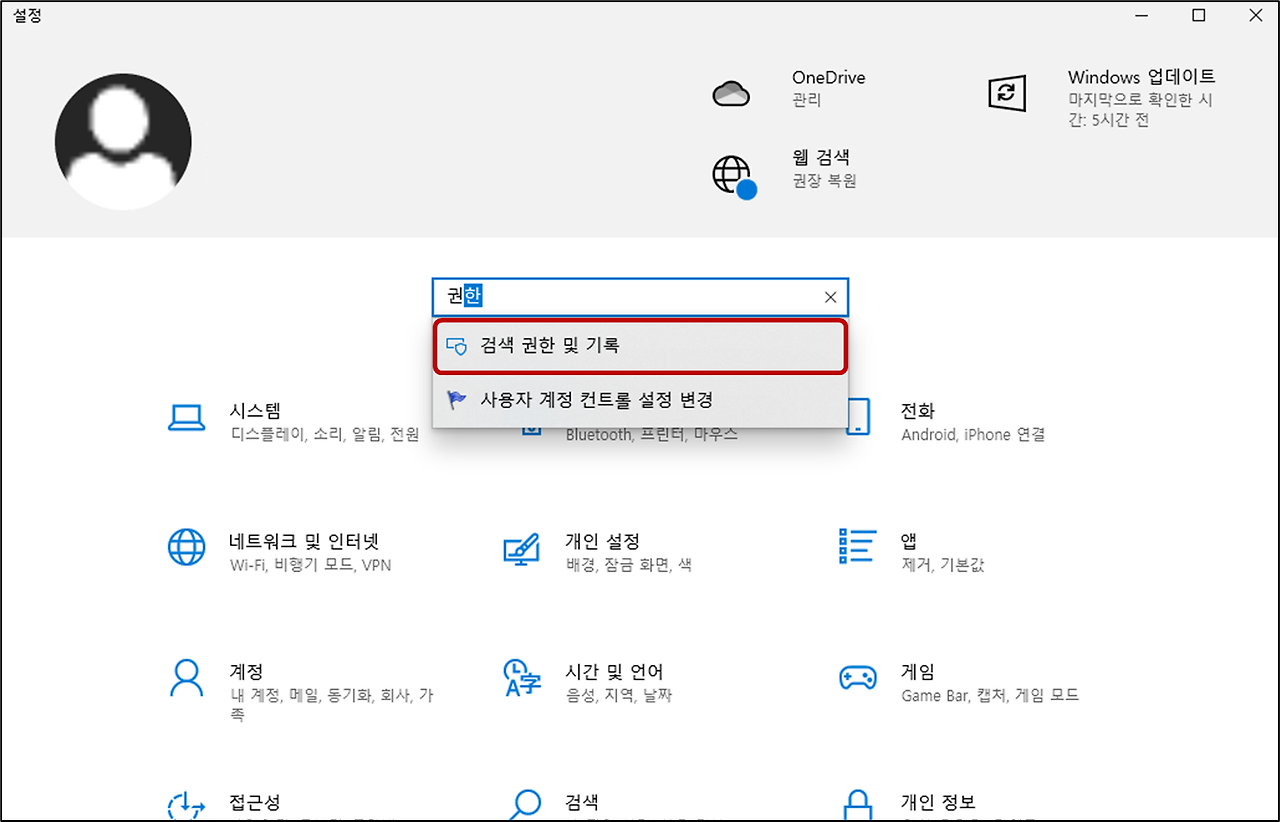Image resolution: width=1280 pixels, height=822 pixels.
Task: Open the 게임 controller icon
Action: (857, 678)
